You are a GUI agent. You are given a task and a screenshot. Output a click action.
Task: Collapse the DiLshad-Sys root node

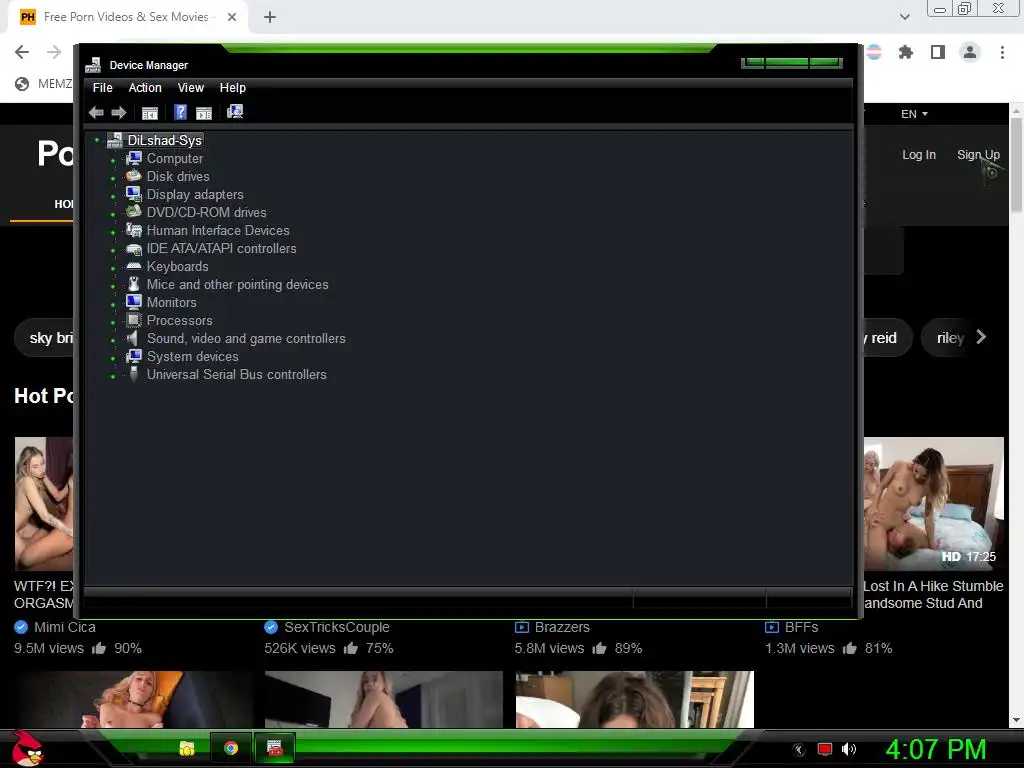coord(97,140)
